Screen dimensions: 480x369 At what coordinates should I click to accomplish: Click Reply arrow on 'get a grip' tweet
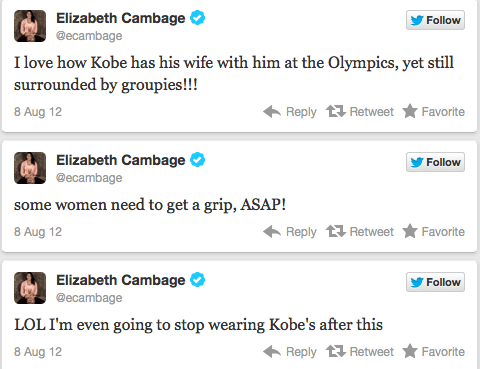coord(272,232)
